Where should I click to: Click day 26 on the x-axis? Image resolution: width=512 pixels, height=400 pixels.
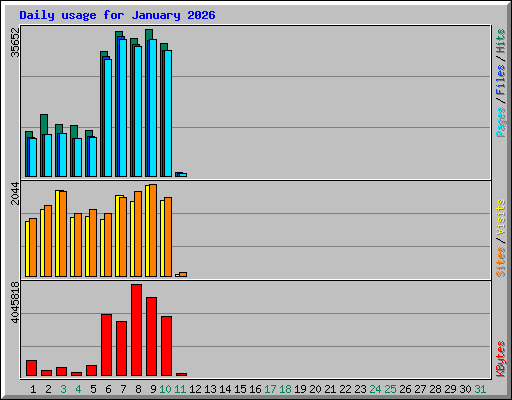(x=405, y=389)
